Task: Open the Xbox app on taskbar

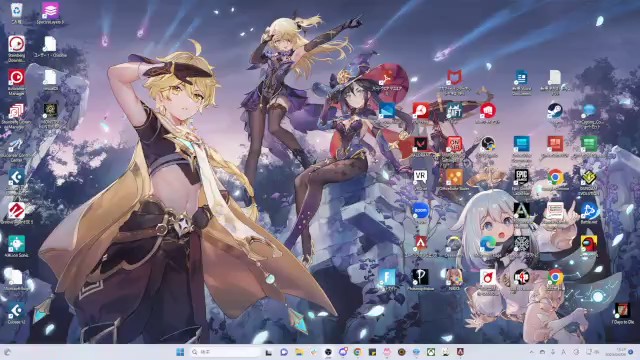Action: point(431,352)
